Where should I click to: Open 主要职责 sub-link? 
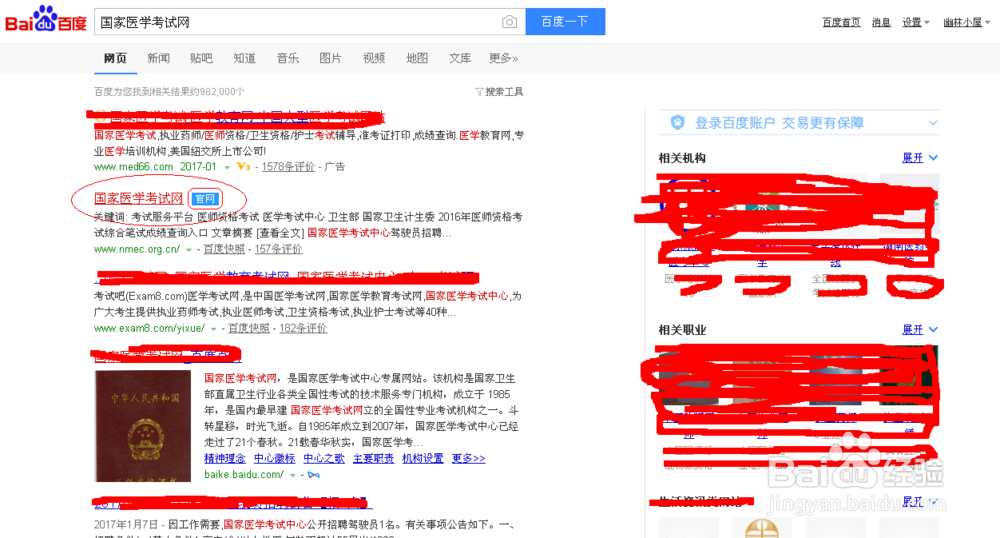[373, 458]
